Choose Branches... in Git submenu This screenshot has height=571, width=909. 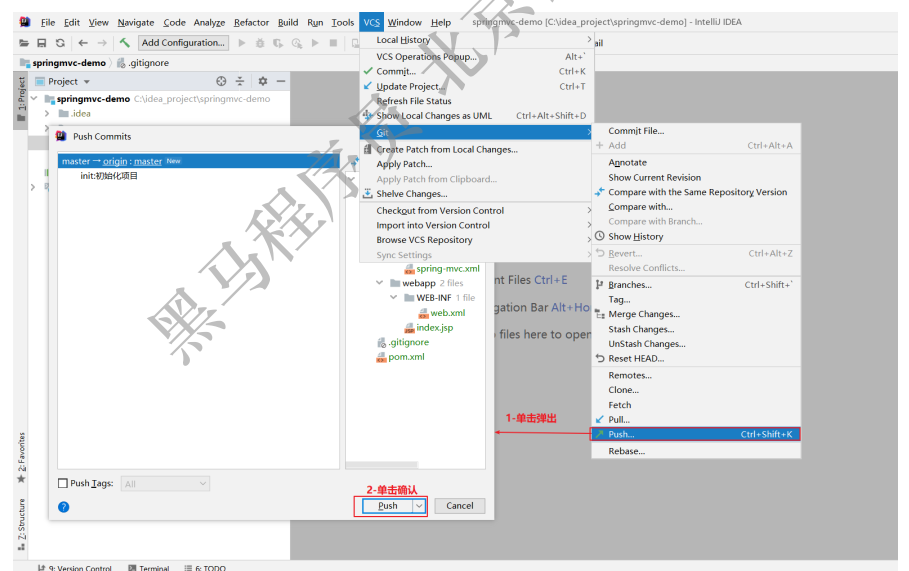tap(696, 285)
